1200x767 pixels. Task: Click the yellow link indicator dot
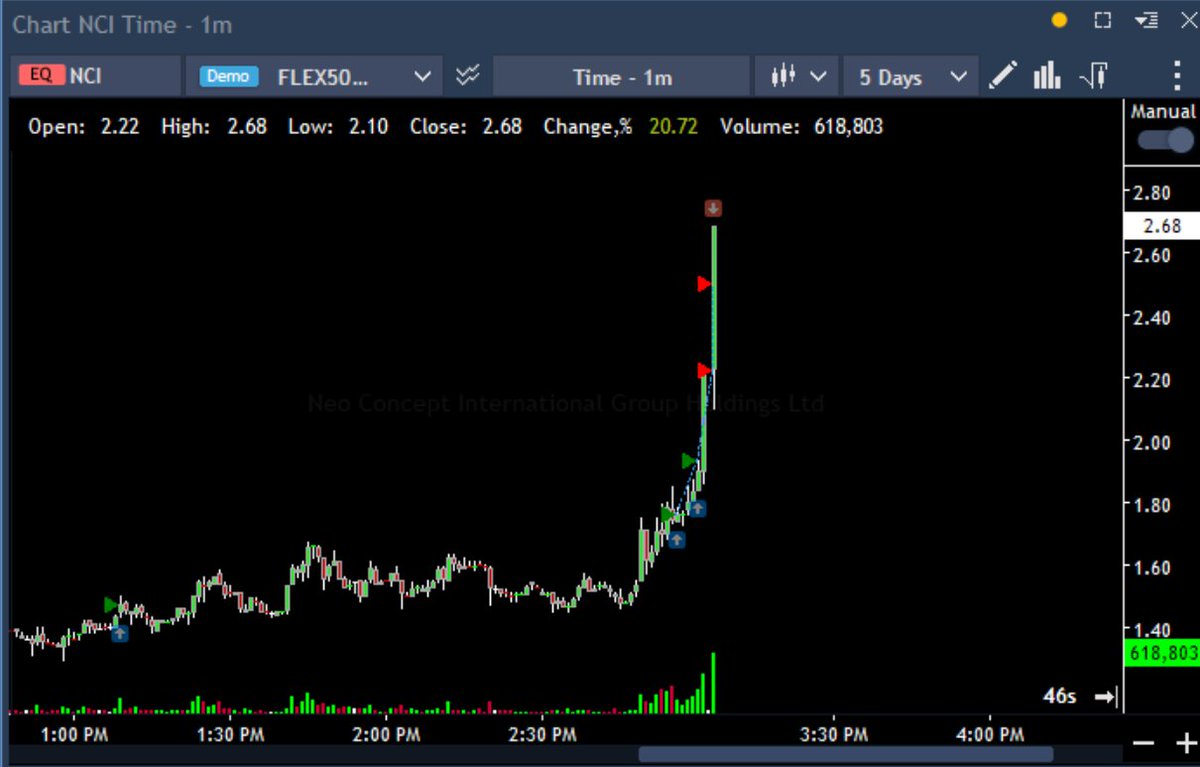click(1060, 20)
